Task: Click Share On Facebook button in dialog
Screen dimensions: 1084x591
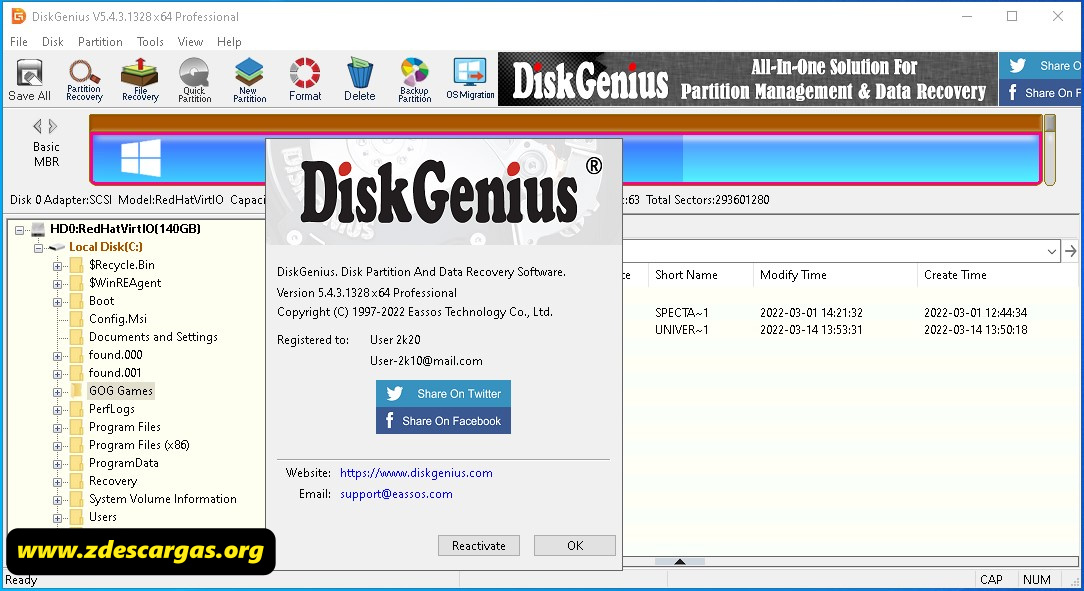Action: click(x=443, y=420)
